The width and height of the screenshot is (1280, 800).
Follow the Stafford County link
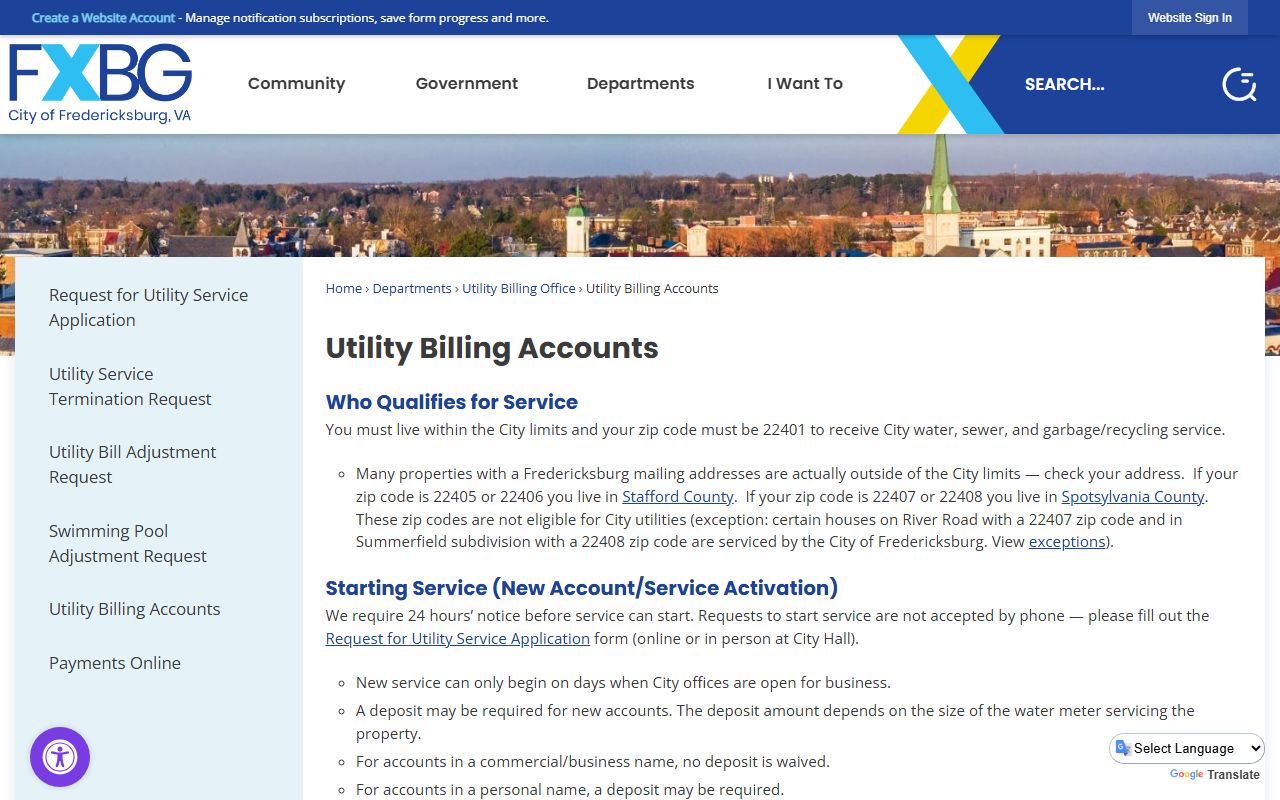678,496
